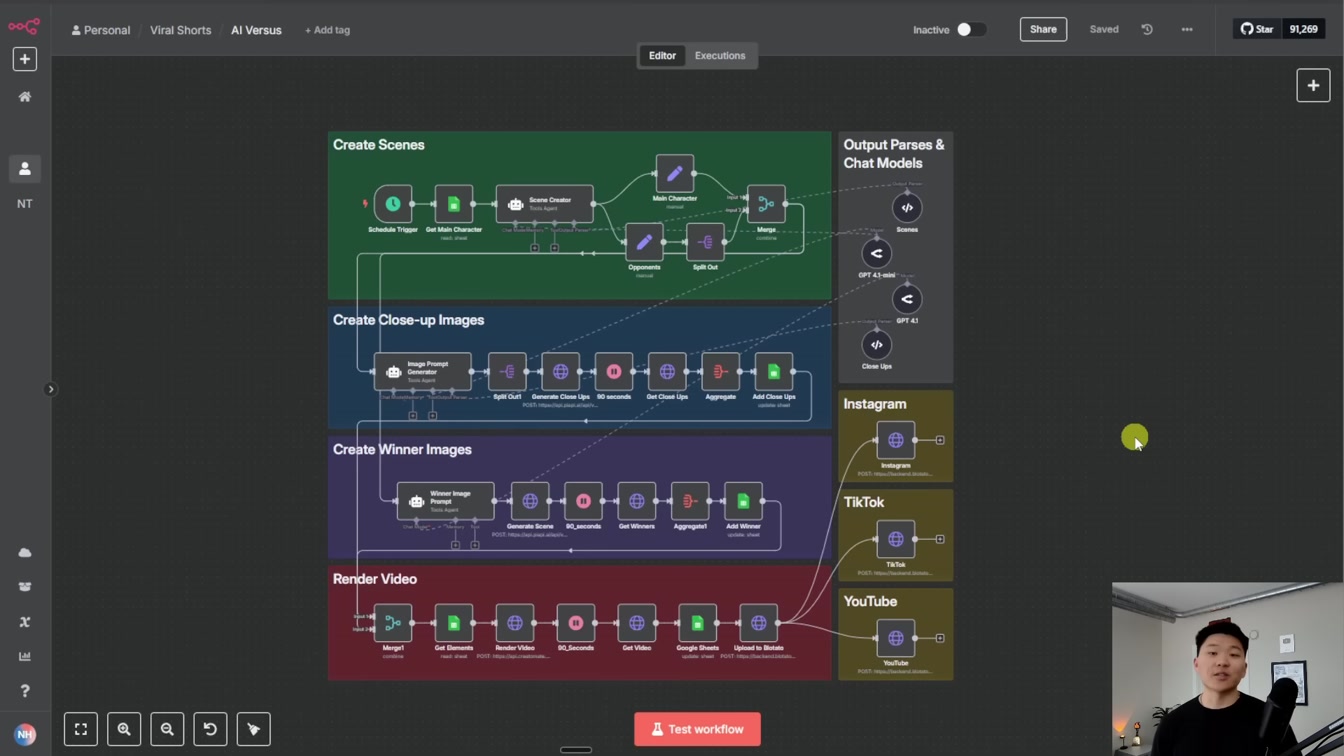Open the cloud admin panel icon
The width and height of the screenshot is (1344, 756).
click(x=25, y=553)
